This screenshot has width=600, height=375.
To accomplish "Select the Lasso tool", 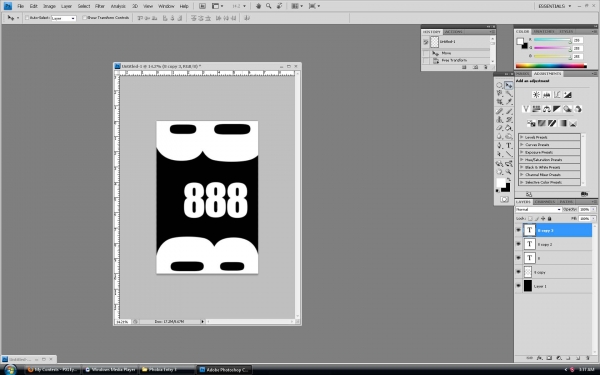I will tap(499, 93).
